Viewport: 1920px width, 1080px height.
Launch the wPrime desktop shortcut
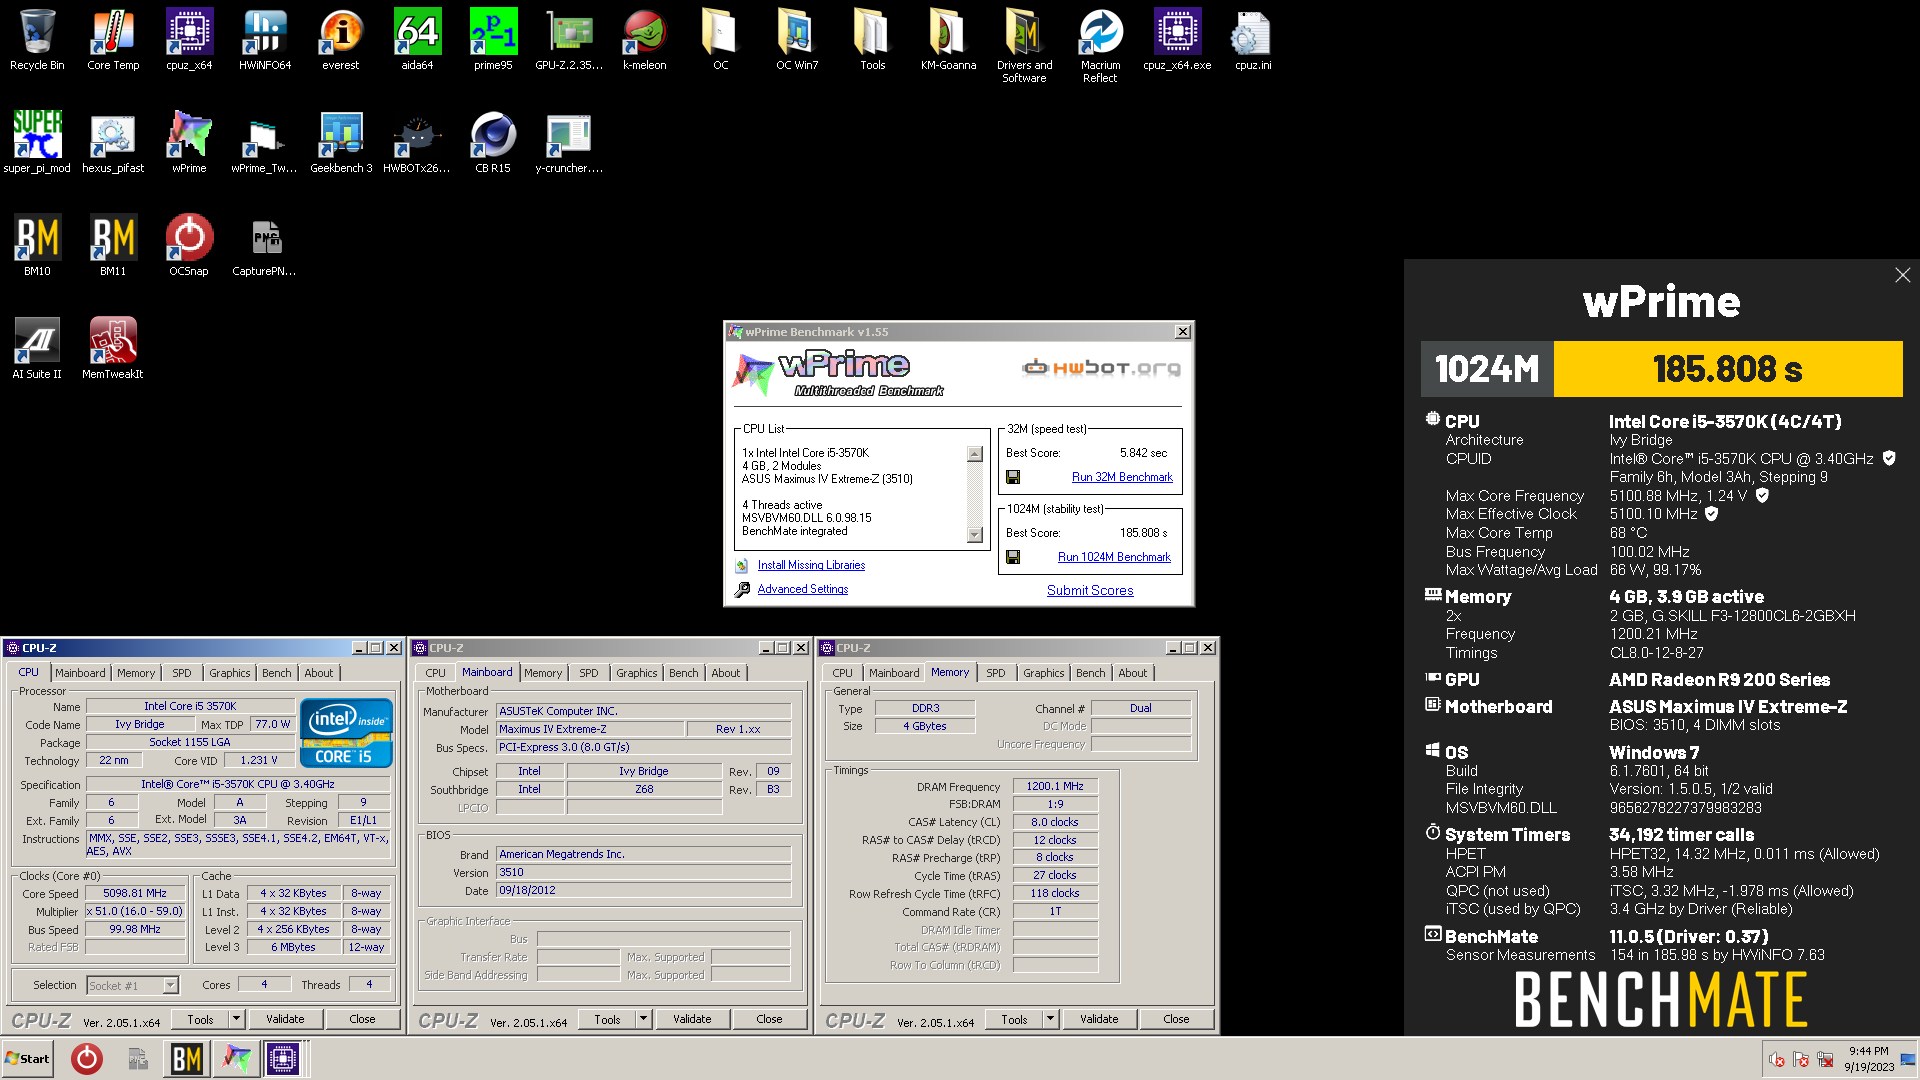click(x=189, y=142)
